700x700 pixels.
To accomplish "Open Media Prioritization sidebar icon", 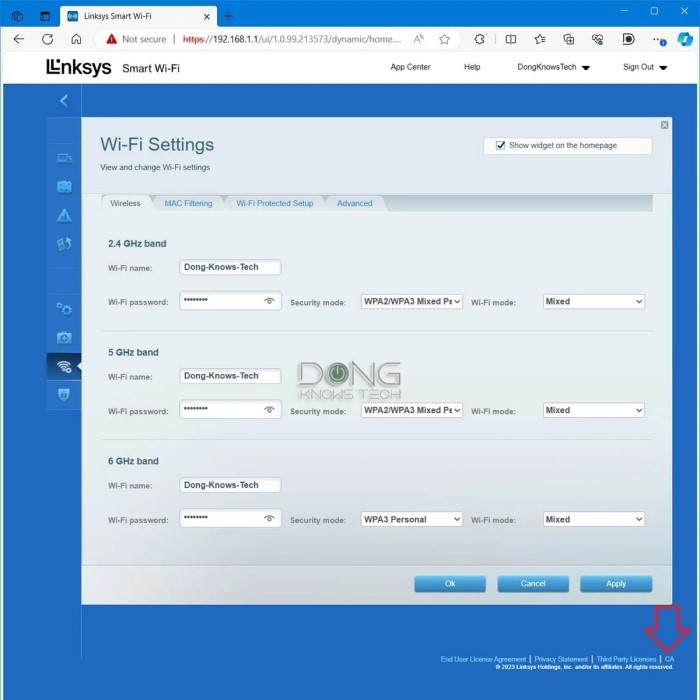I will (x=64, y=244).
